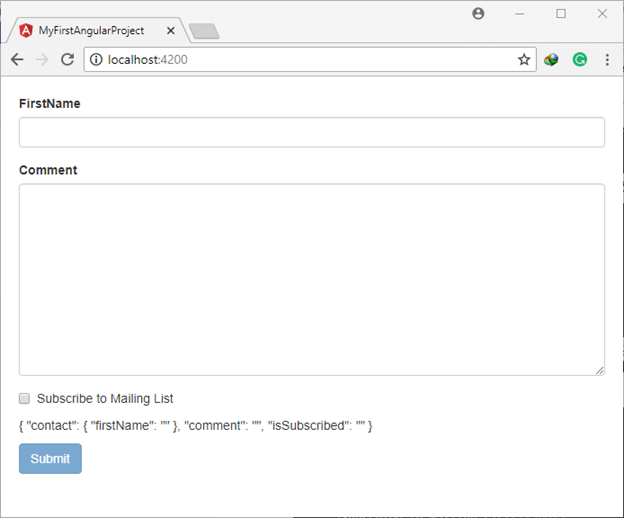Click into the FirstName input field
The height and width of the screenshot is (518, 624).
(x=312, y=132)
